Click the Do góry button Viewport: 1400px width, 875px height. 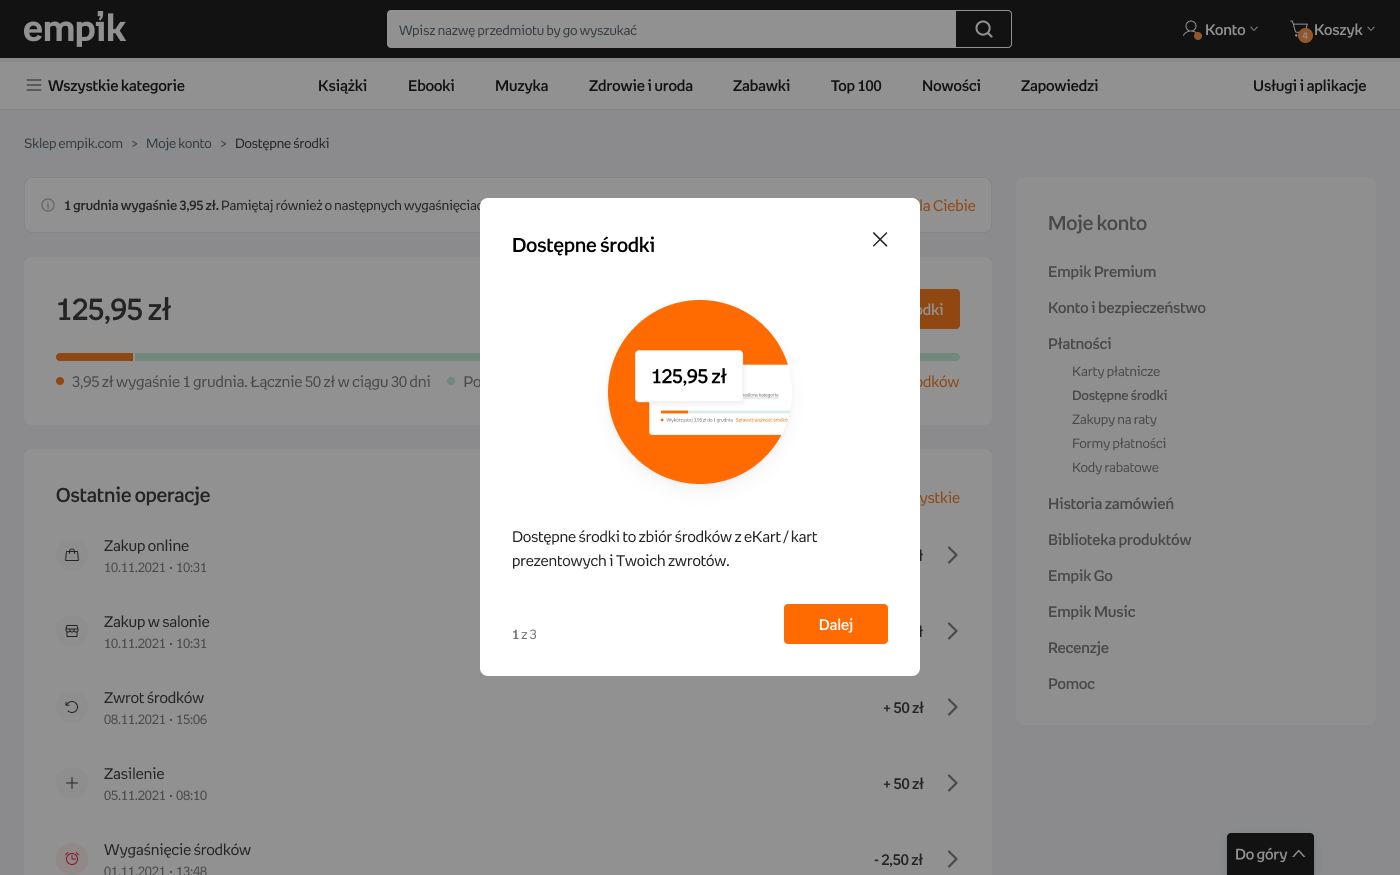point(1269,854)
